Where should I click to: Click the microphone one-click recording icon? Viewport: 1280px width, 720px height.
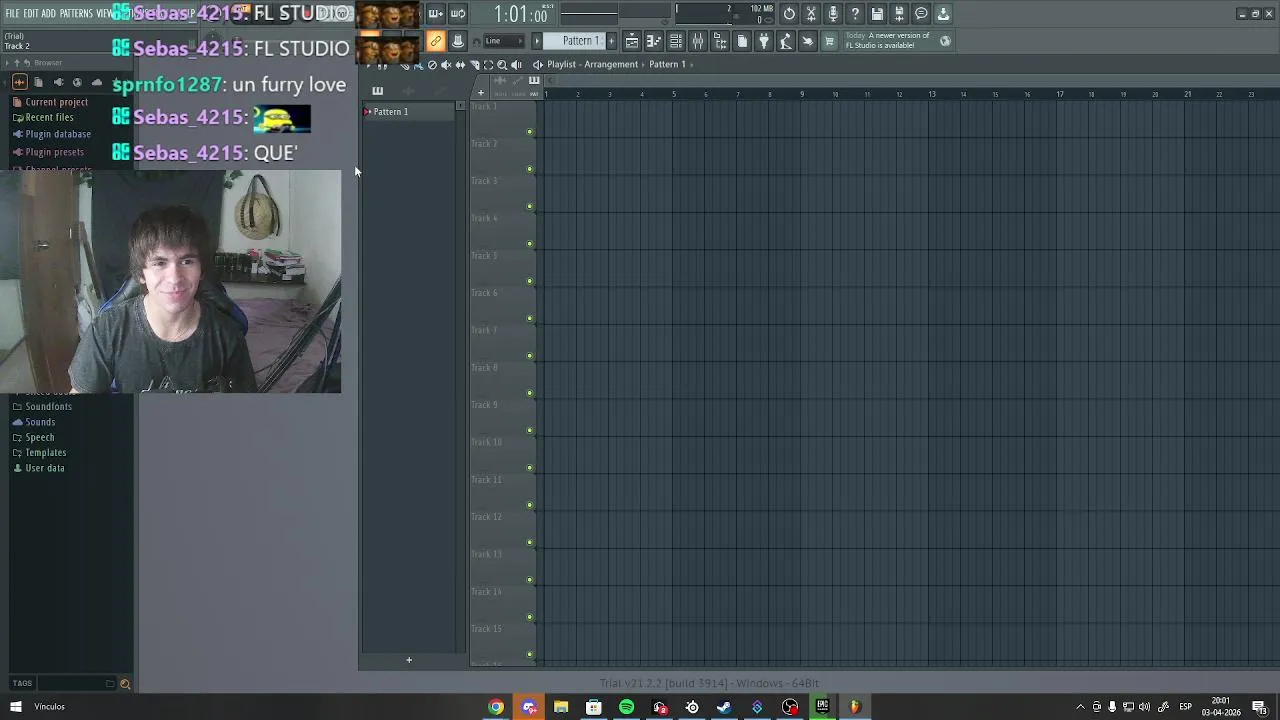tap(833, 14)
